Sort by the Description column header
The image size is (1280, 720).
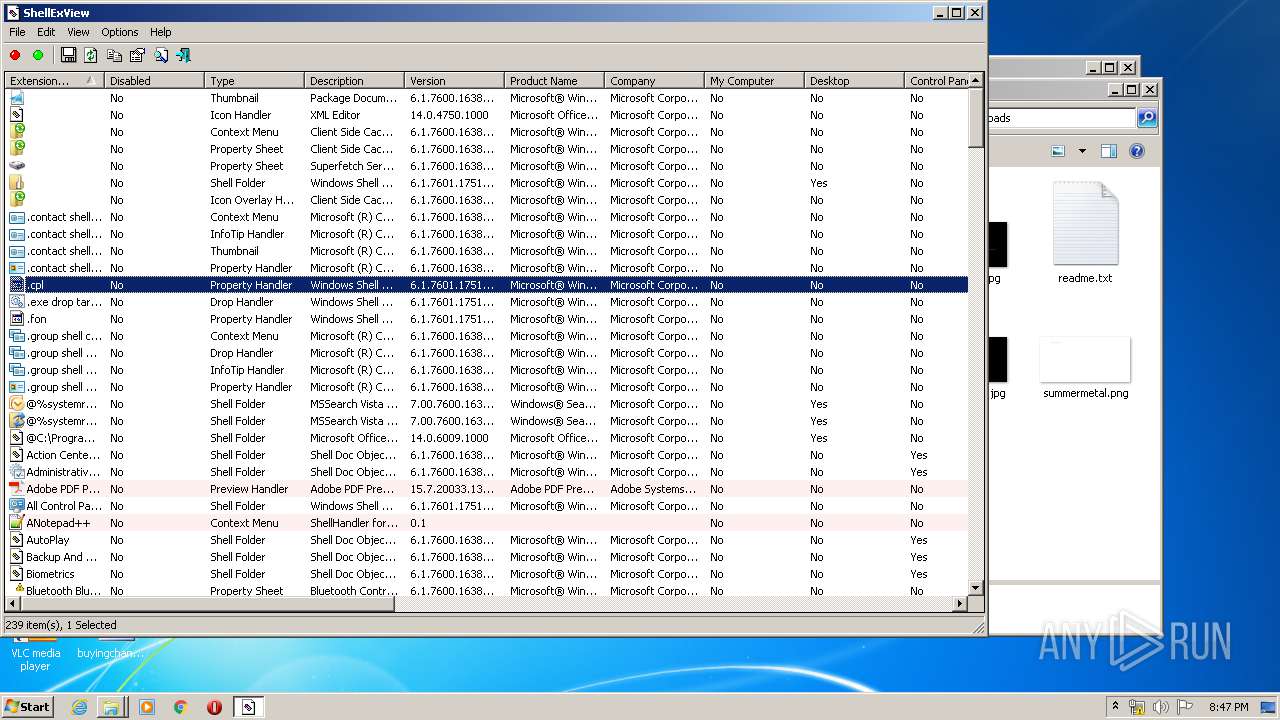(x=354, y=81)
